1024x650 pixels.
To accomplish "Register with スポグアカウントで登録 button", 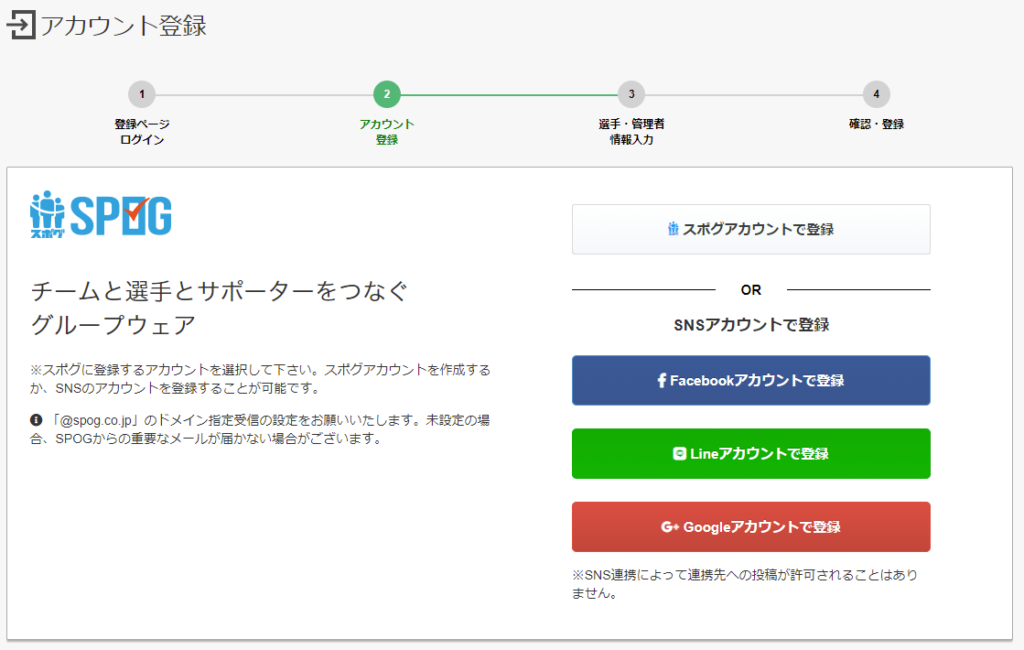I will 751,229.
